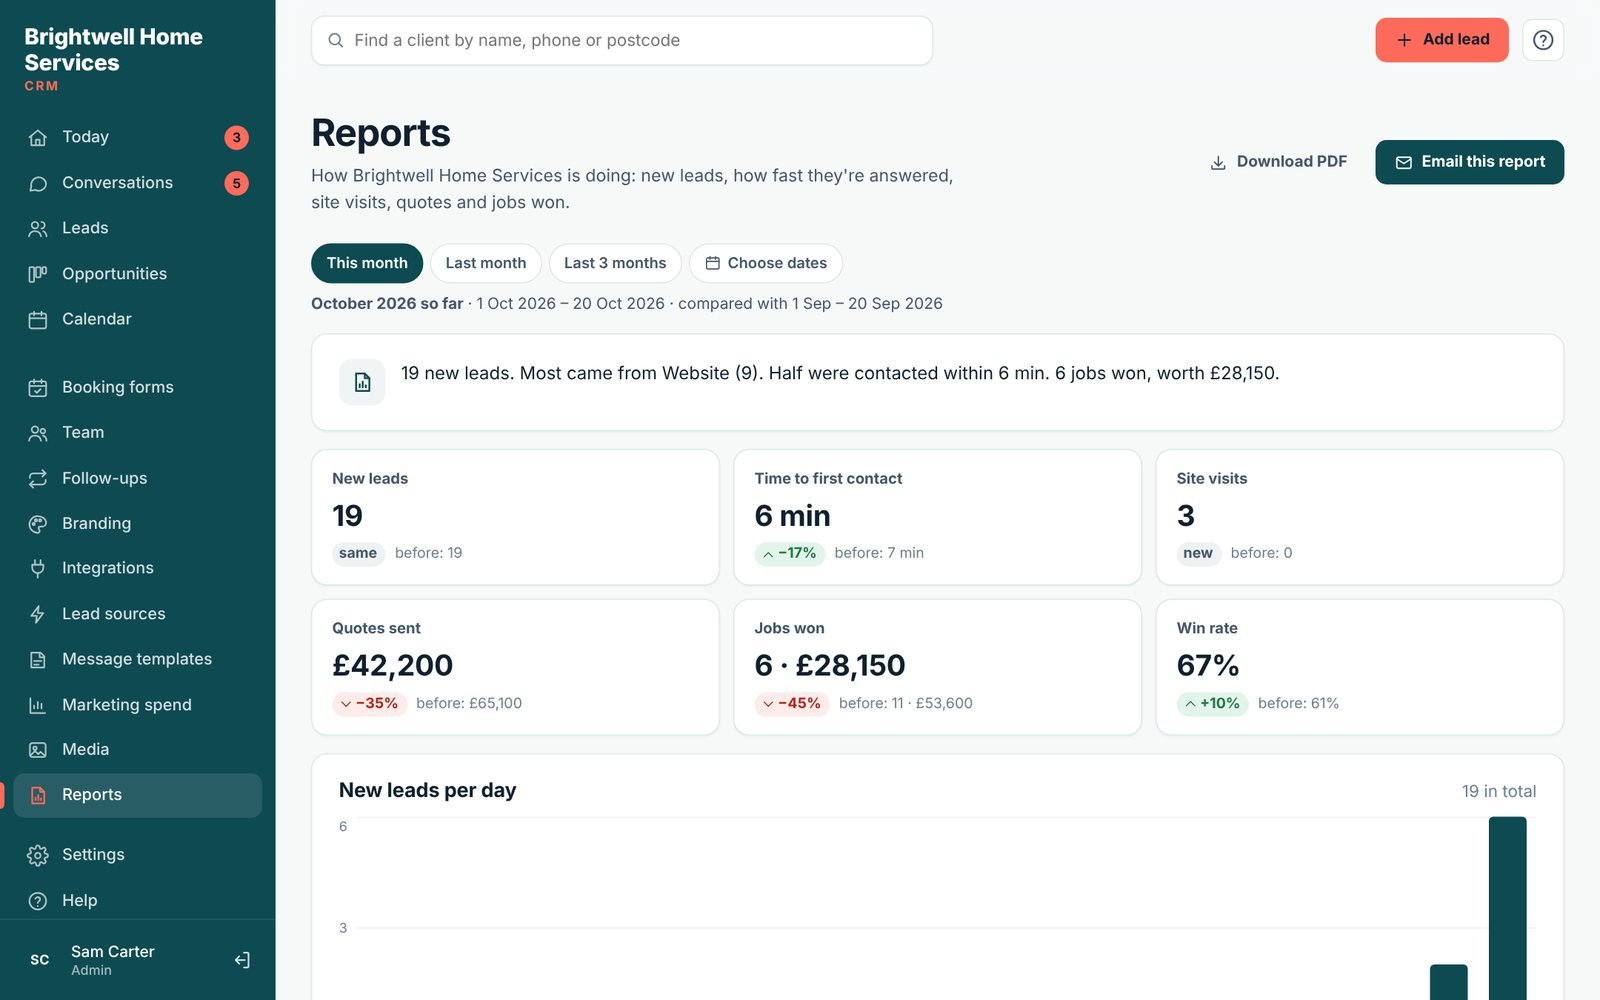Open the Choose dates picker
This screenshot has height=1000, width=1600.
[766, 263]
